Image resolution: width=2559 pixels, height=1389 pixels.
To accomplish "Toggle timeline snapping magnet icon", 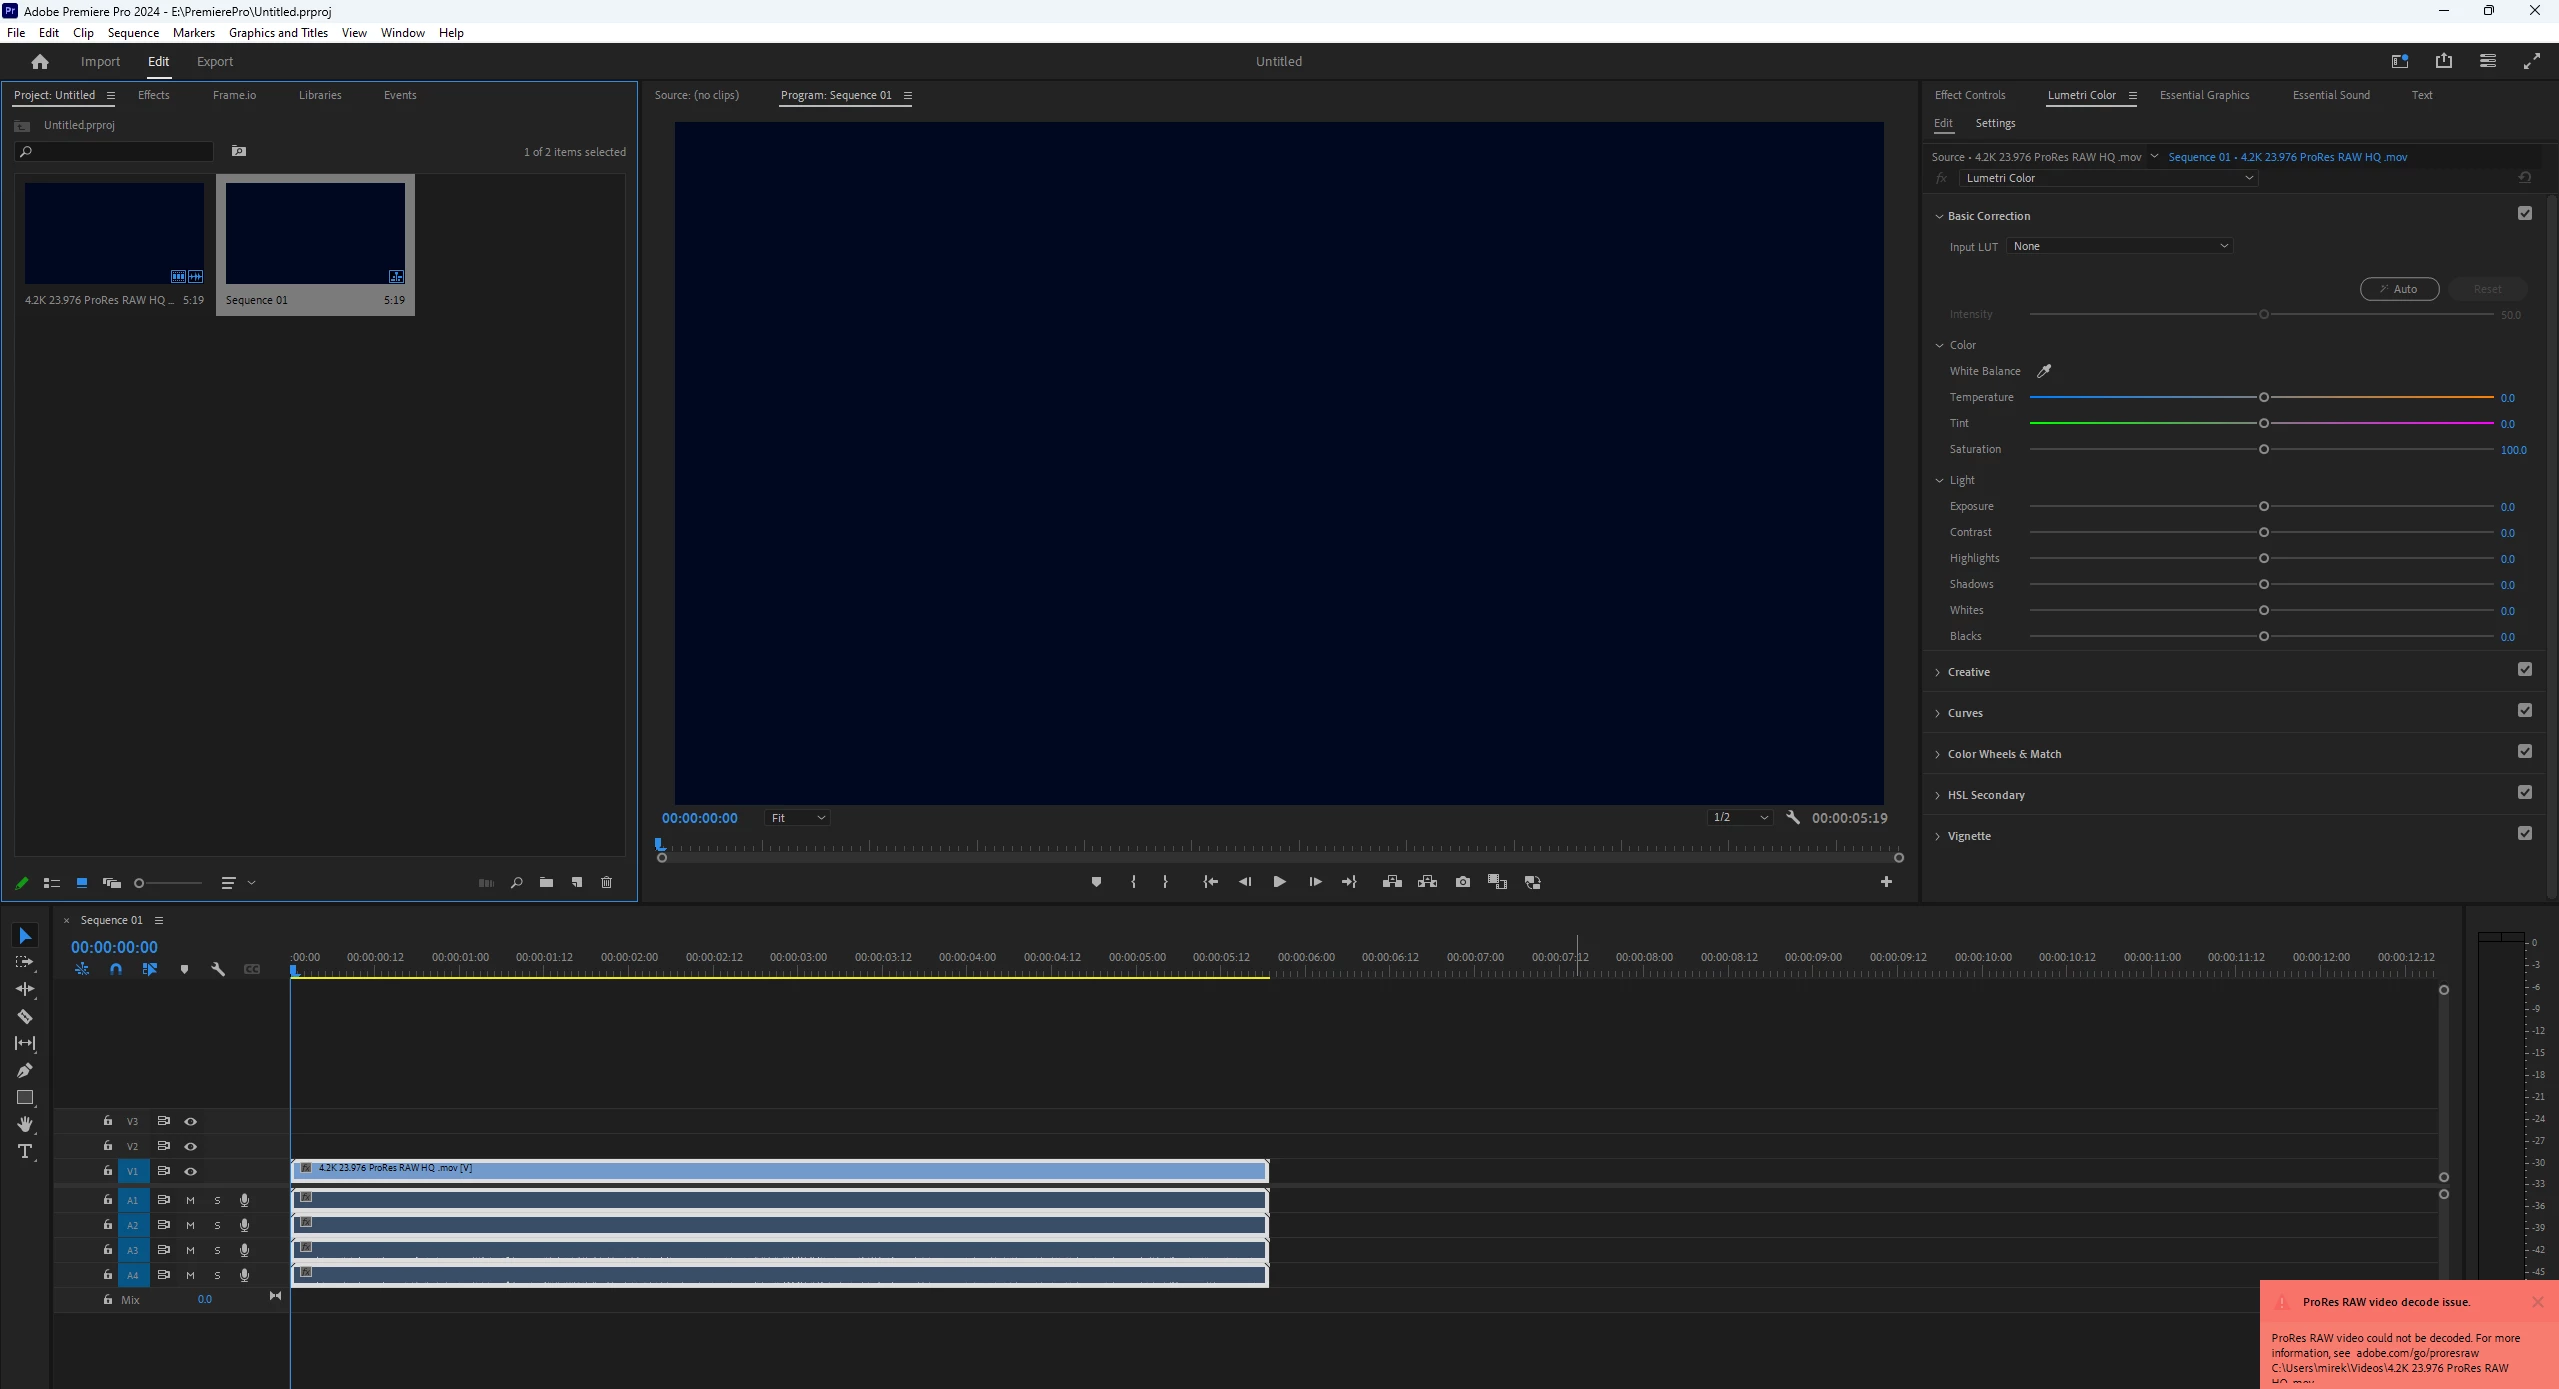I will (x=116, y=969).
